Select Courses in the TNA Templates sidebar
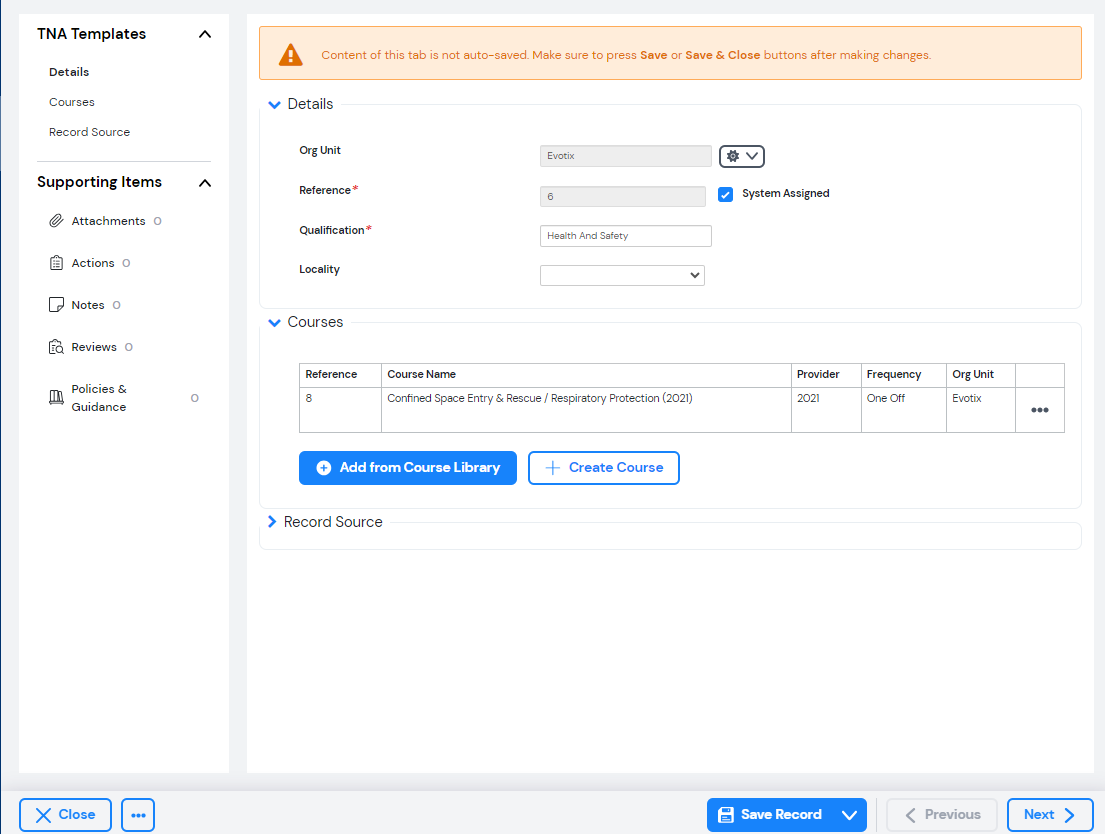The width and height of the screenshot is (1105, 834). [x=71, y=101]
